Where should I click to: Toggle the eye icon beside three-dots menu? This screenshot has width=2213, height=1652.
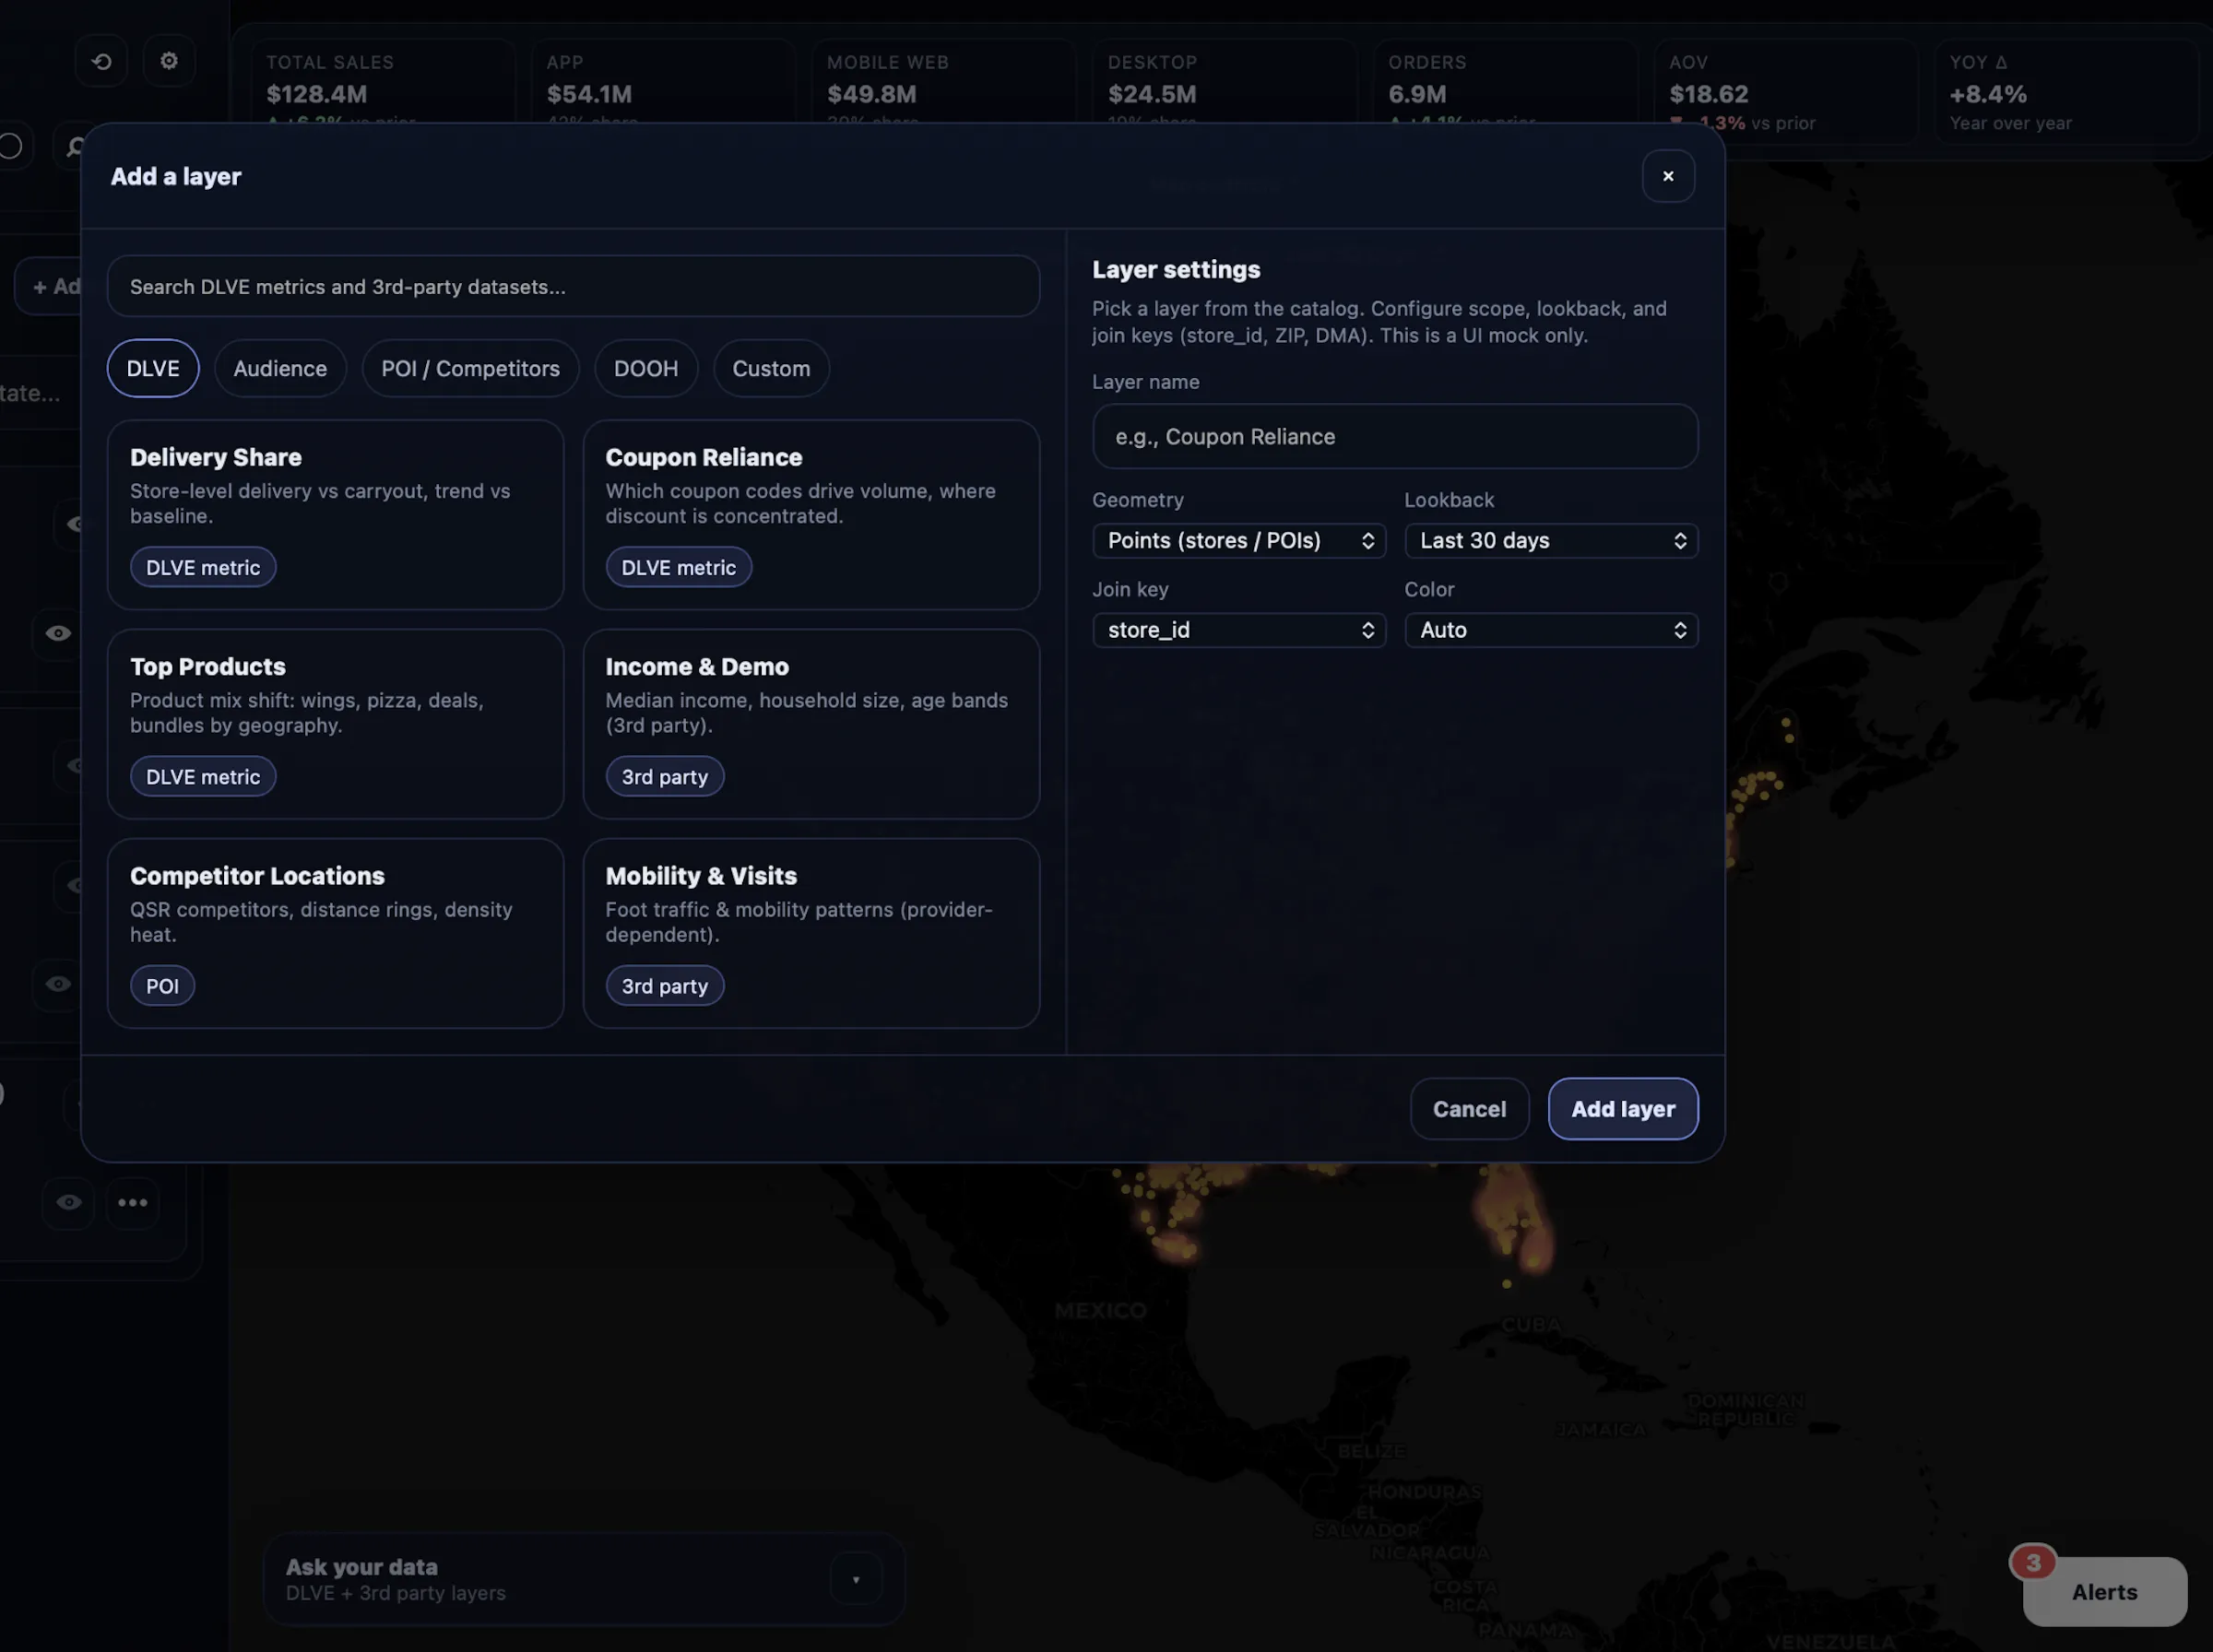tap(68, 1202)
